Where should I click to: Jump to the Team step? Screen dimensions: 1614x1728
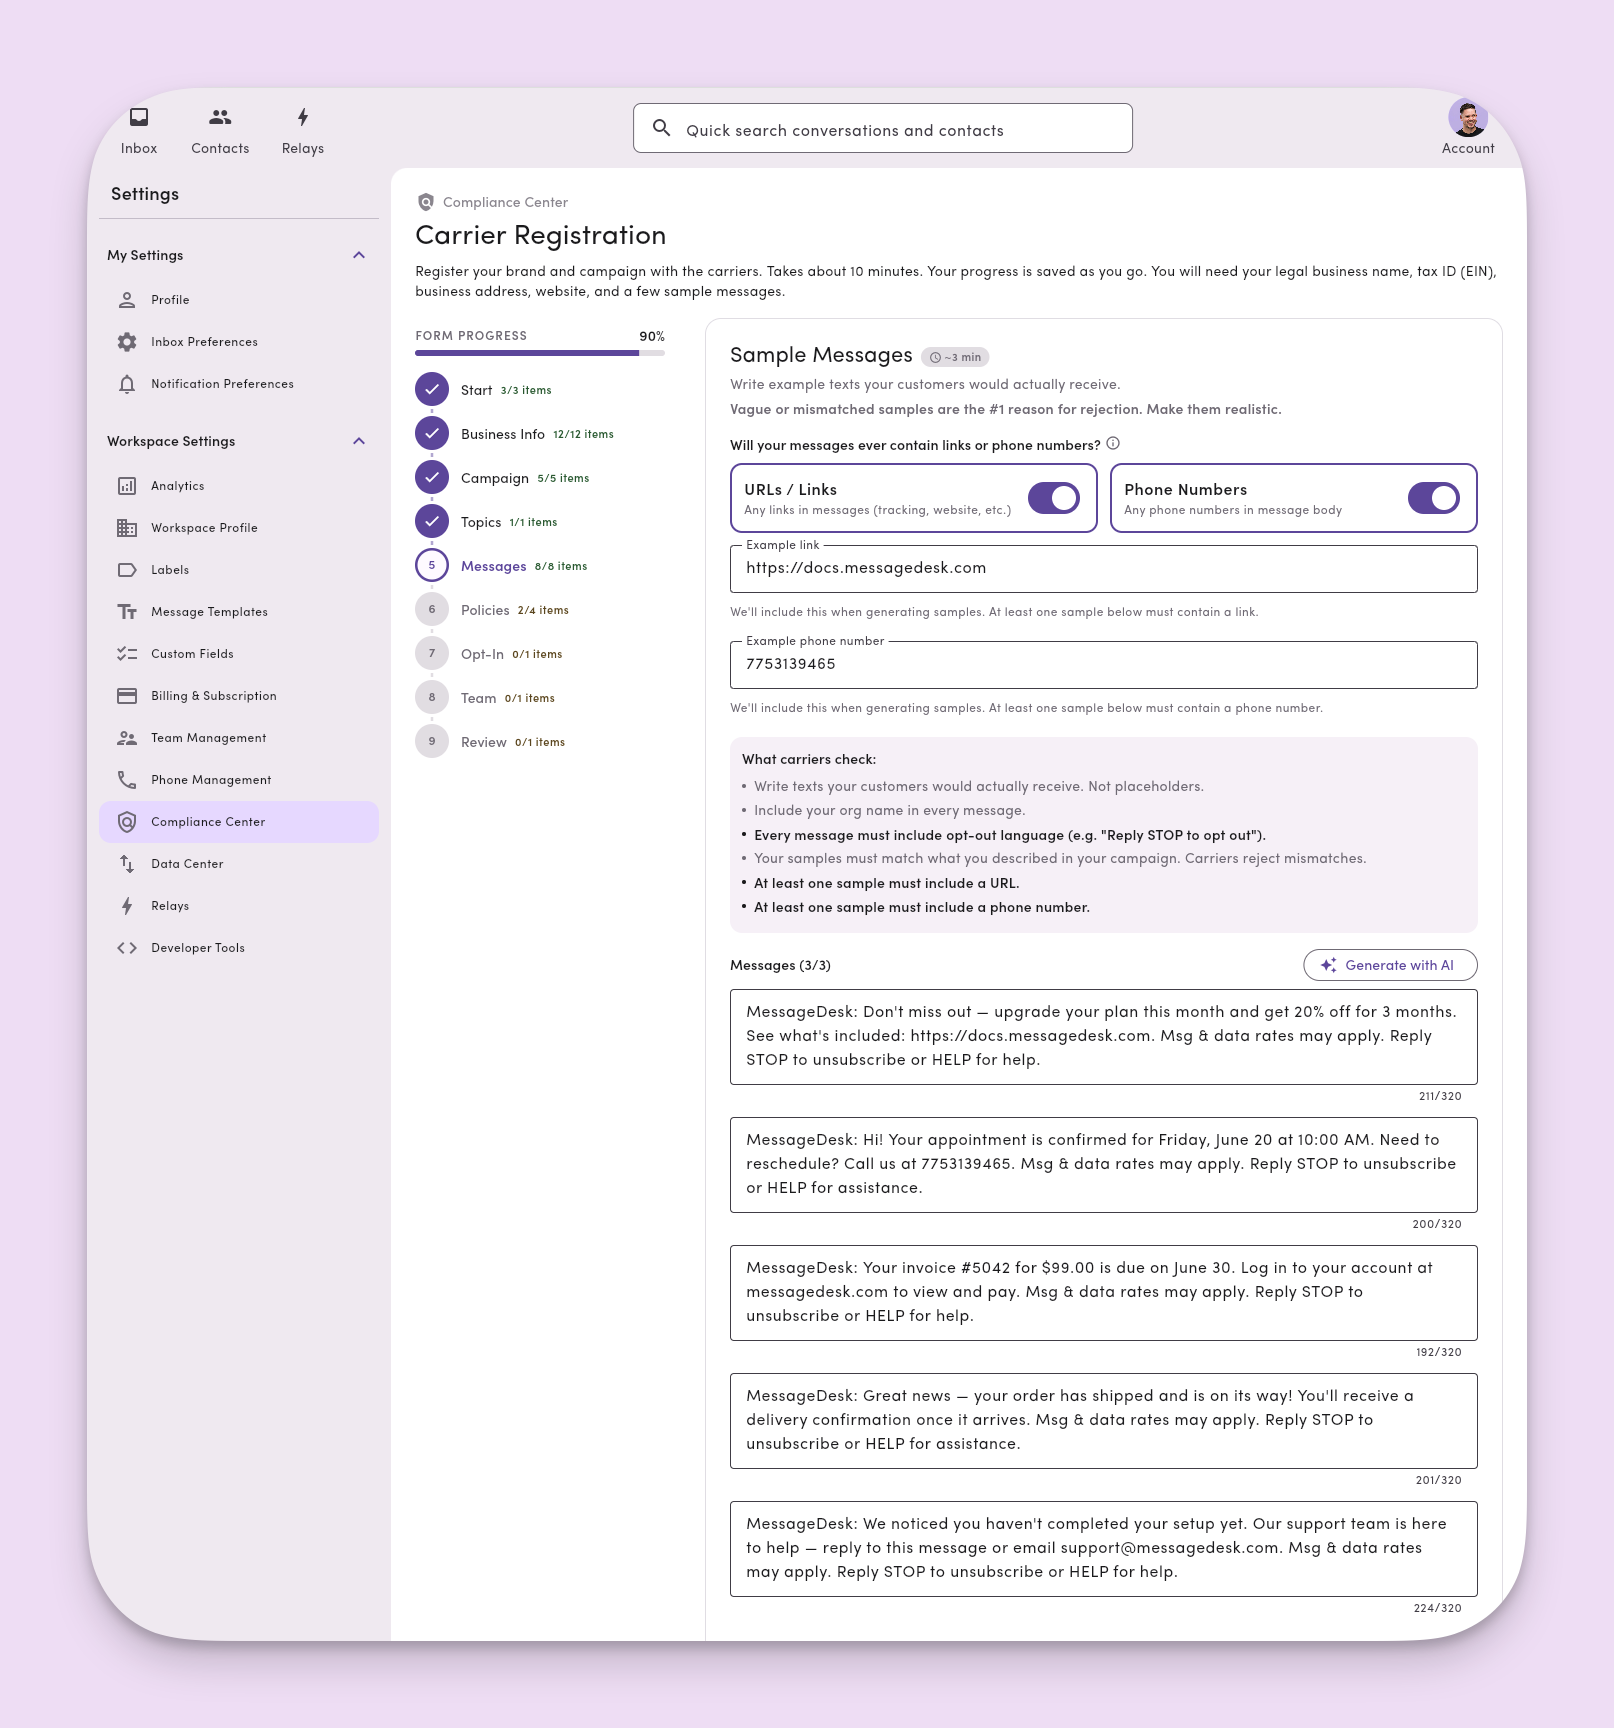pyautogui.click(x=486, y=698)
